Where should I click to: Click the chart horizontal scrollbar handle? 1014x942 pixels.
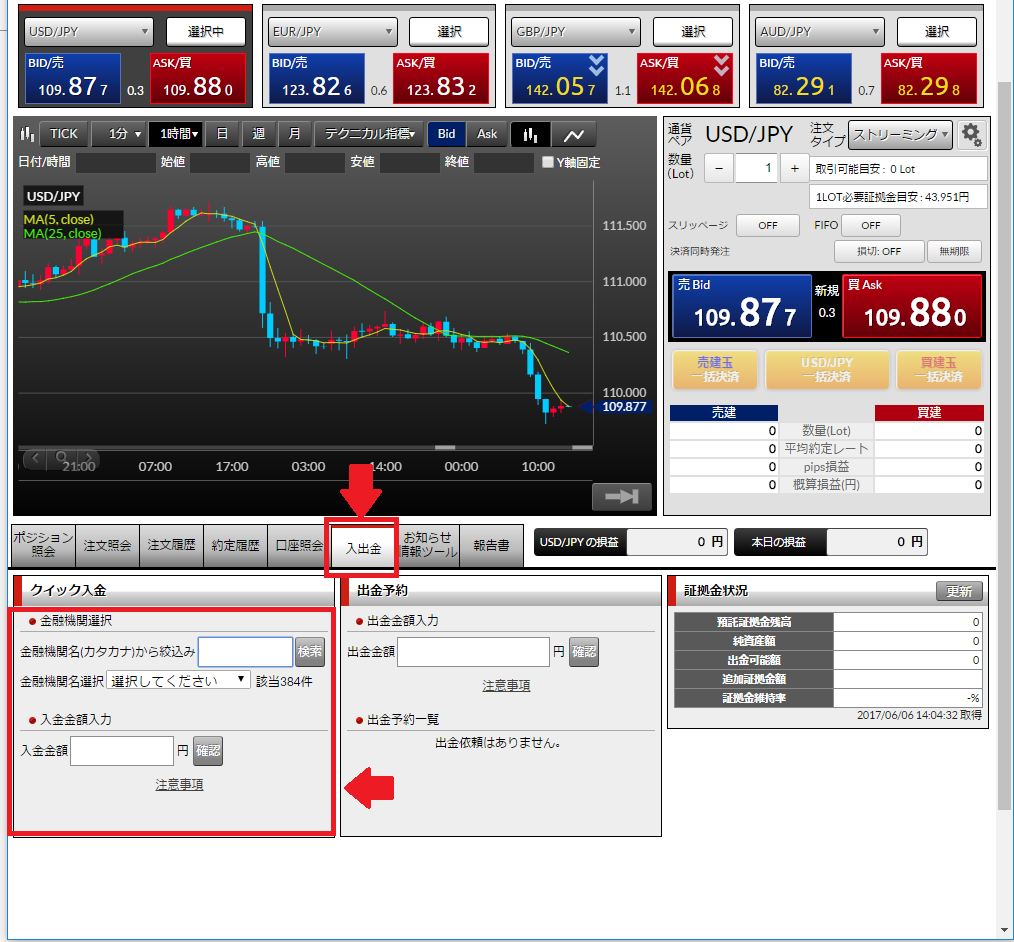[x=445, y=447]
